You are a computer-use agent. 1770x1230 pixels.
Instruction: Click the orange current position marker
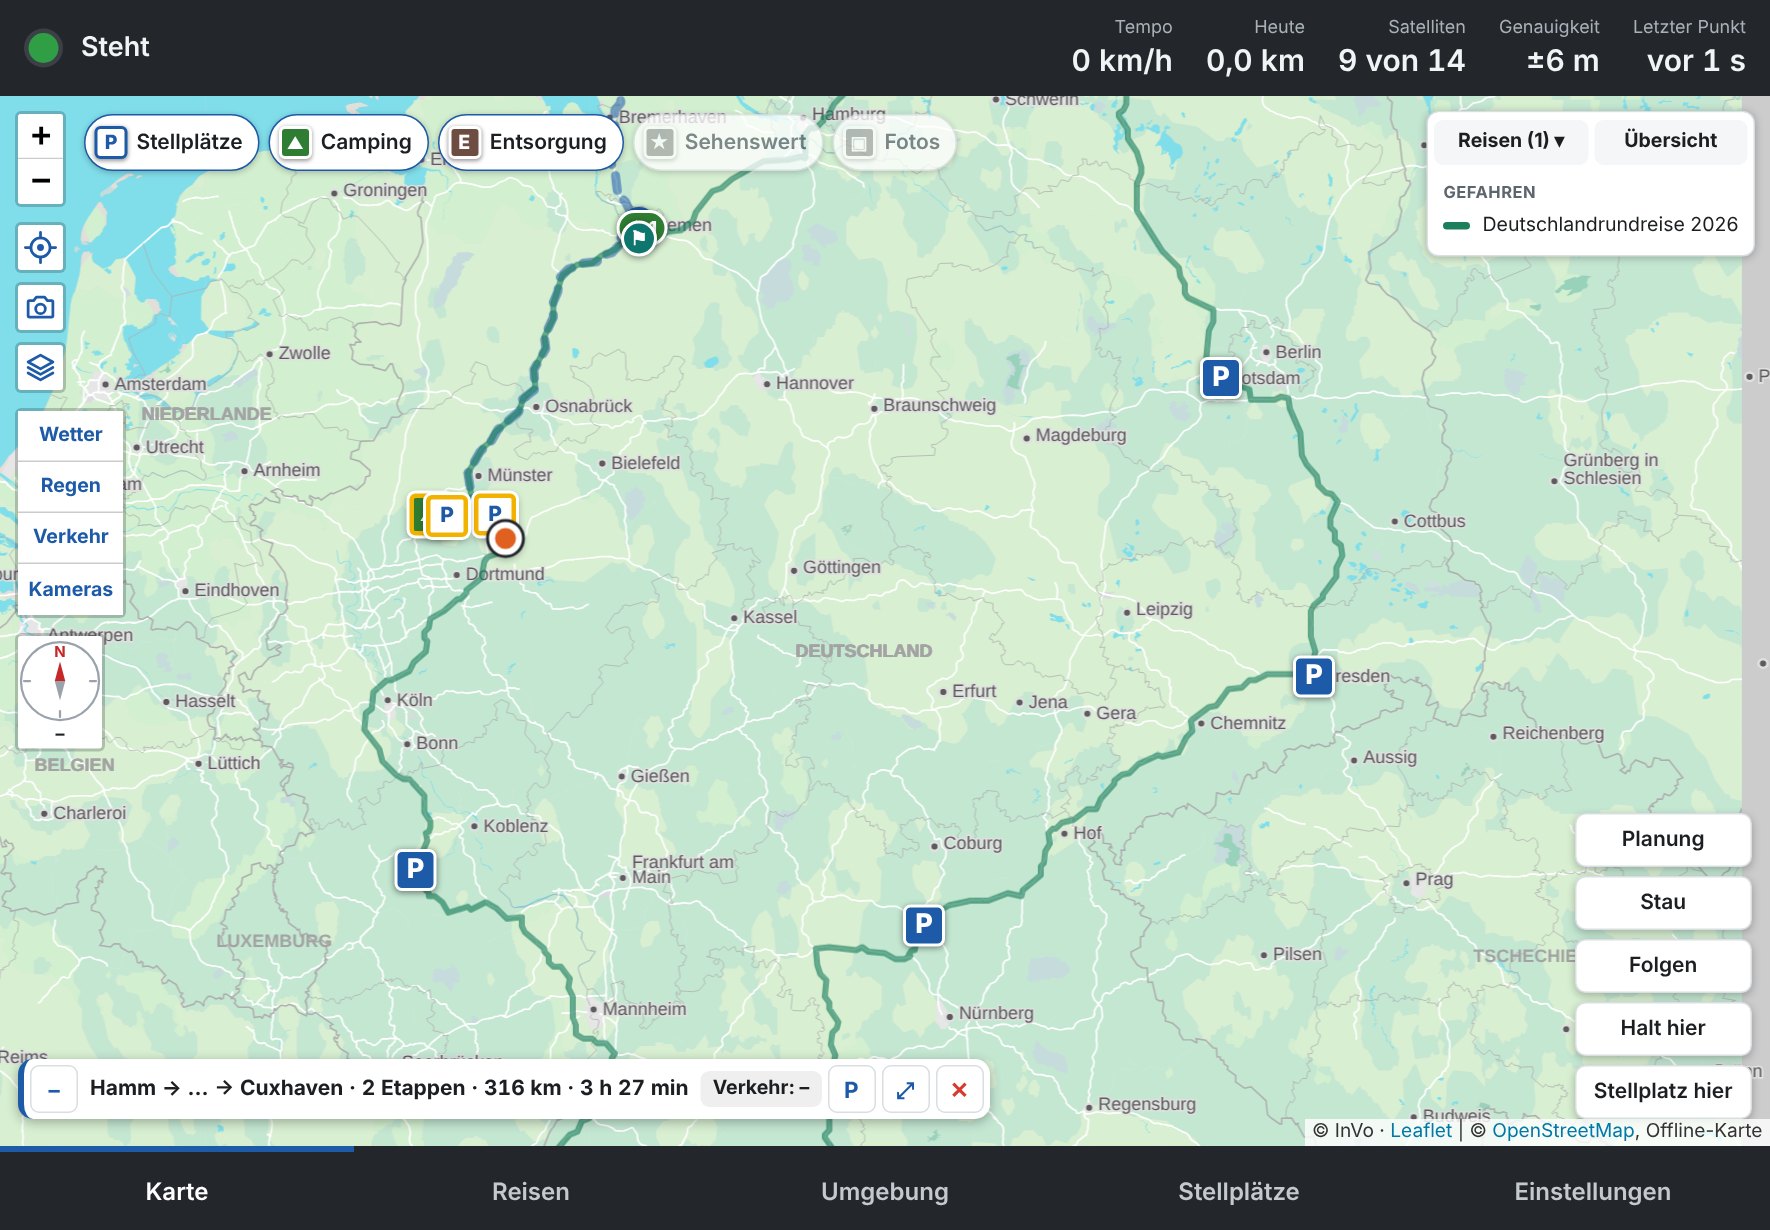(x=506, y=539)
